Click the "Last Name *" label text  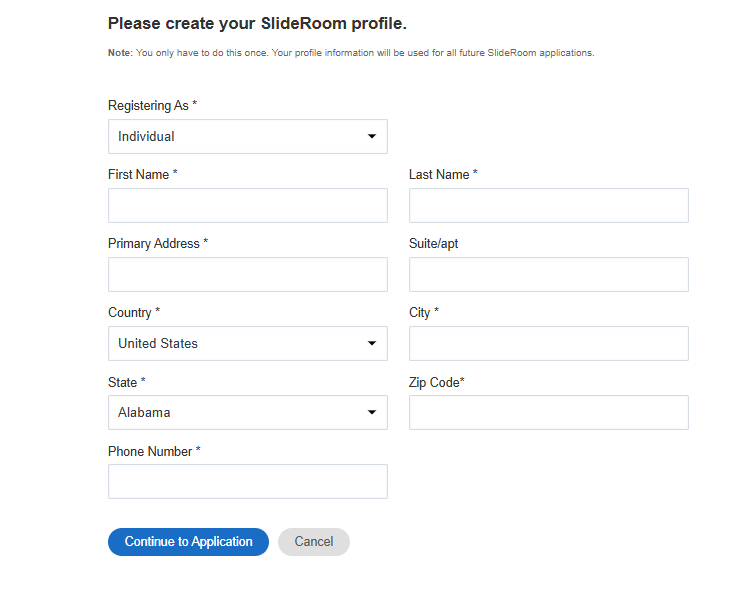(x=443, y=175)
